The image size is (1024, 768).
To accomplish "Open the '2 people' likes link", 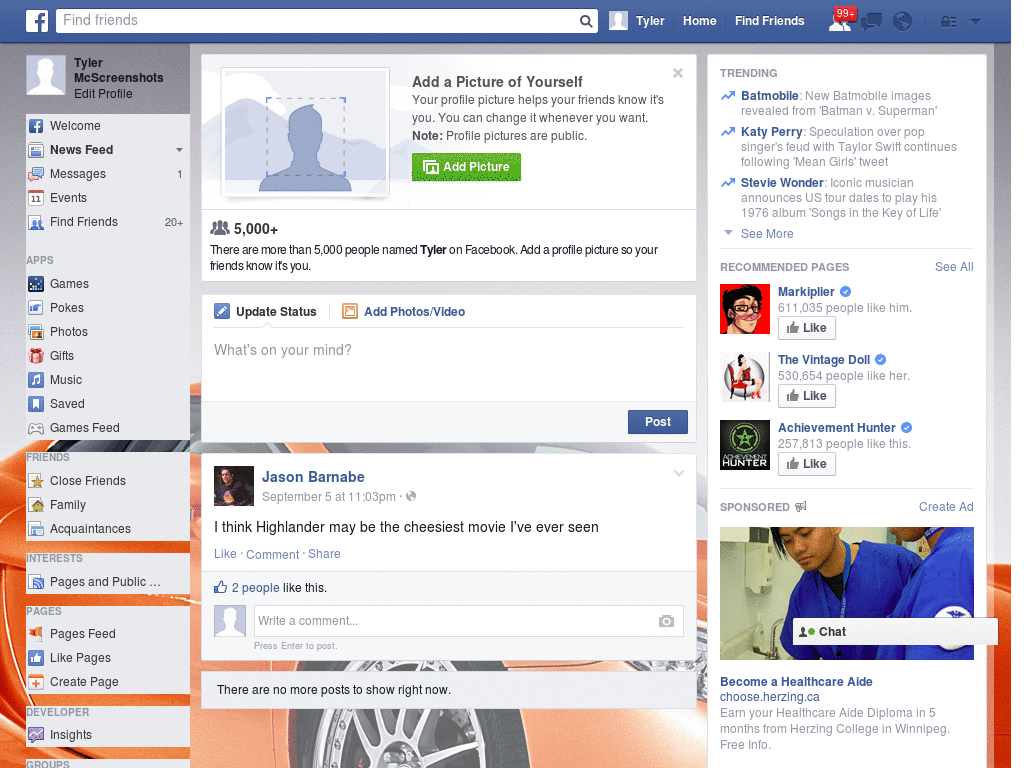I will (255, 588).
